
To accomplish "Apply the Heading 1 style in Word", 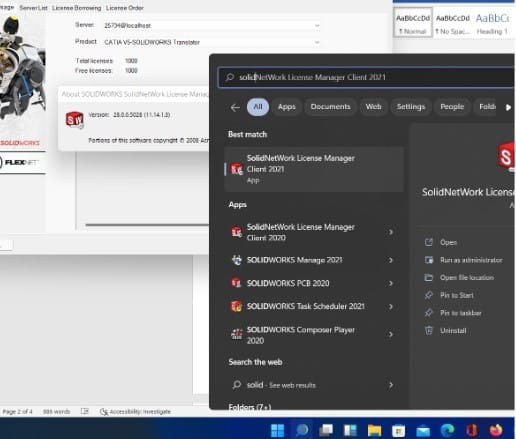I will point(492,23).
